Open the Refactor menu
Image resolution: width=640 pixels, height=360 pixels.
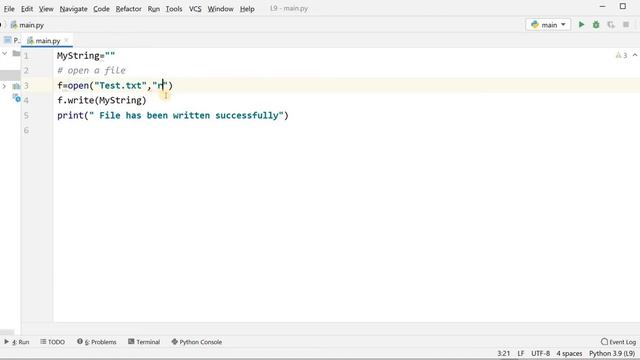(128, 9)
